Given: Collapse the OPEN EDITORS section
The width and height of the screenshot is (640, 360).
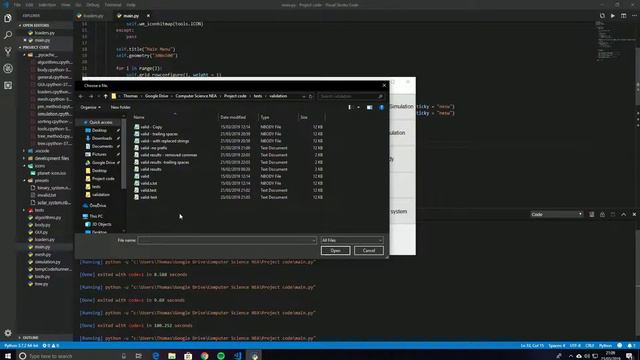Looking at the screenshot, I should pyautogui.click(x=36, y=25).
